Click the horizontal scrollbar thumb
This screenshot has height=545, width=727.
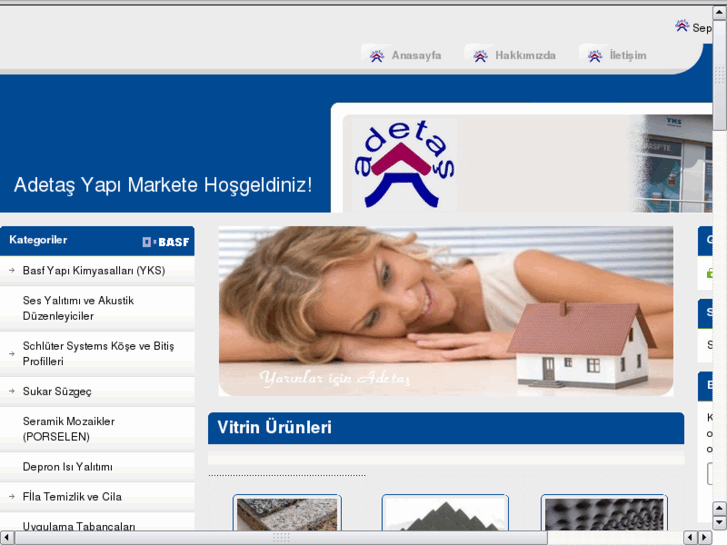pyautogui.click(x=281, y=538)
